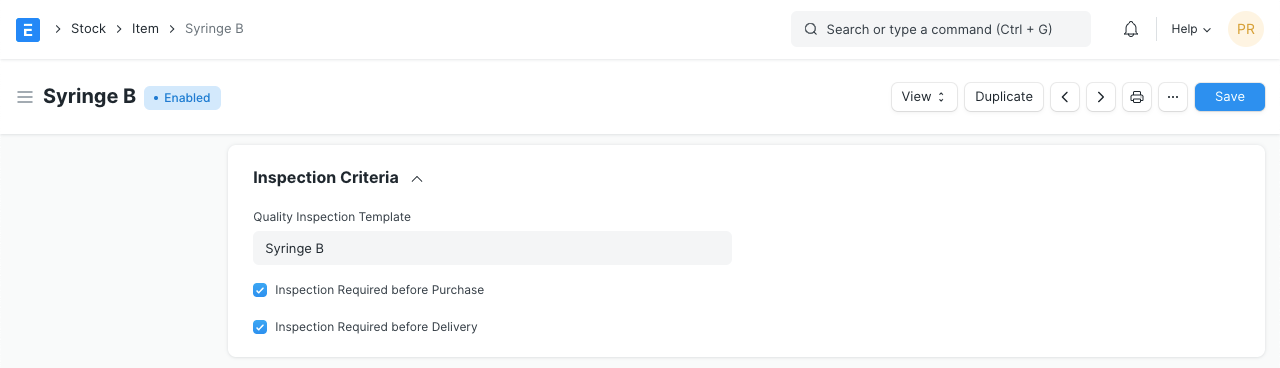Go to next item record
Screen dimensions: 1280x368
1101,97
